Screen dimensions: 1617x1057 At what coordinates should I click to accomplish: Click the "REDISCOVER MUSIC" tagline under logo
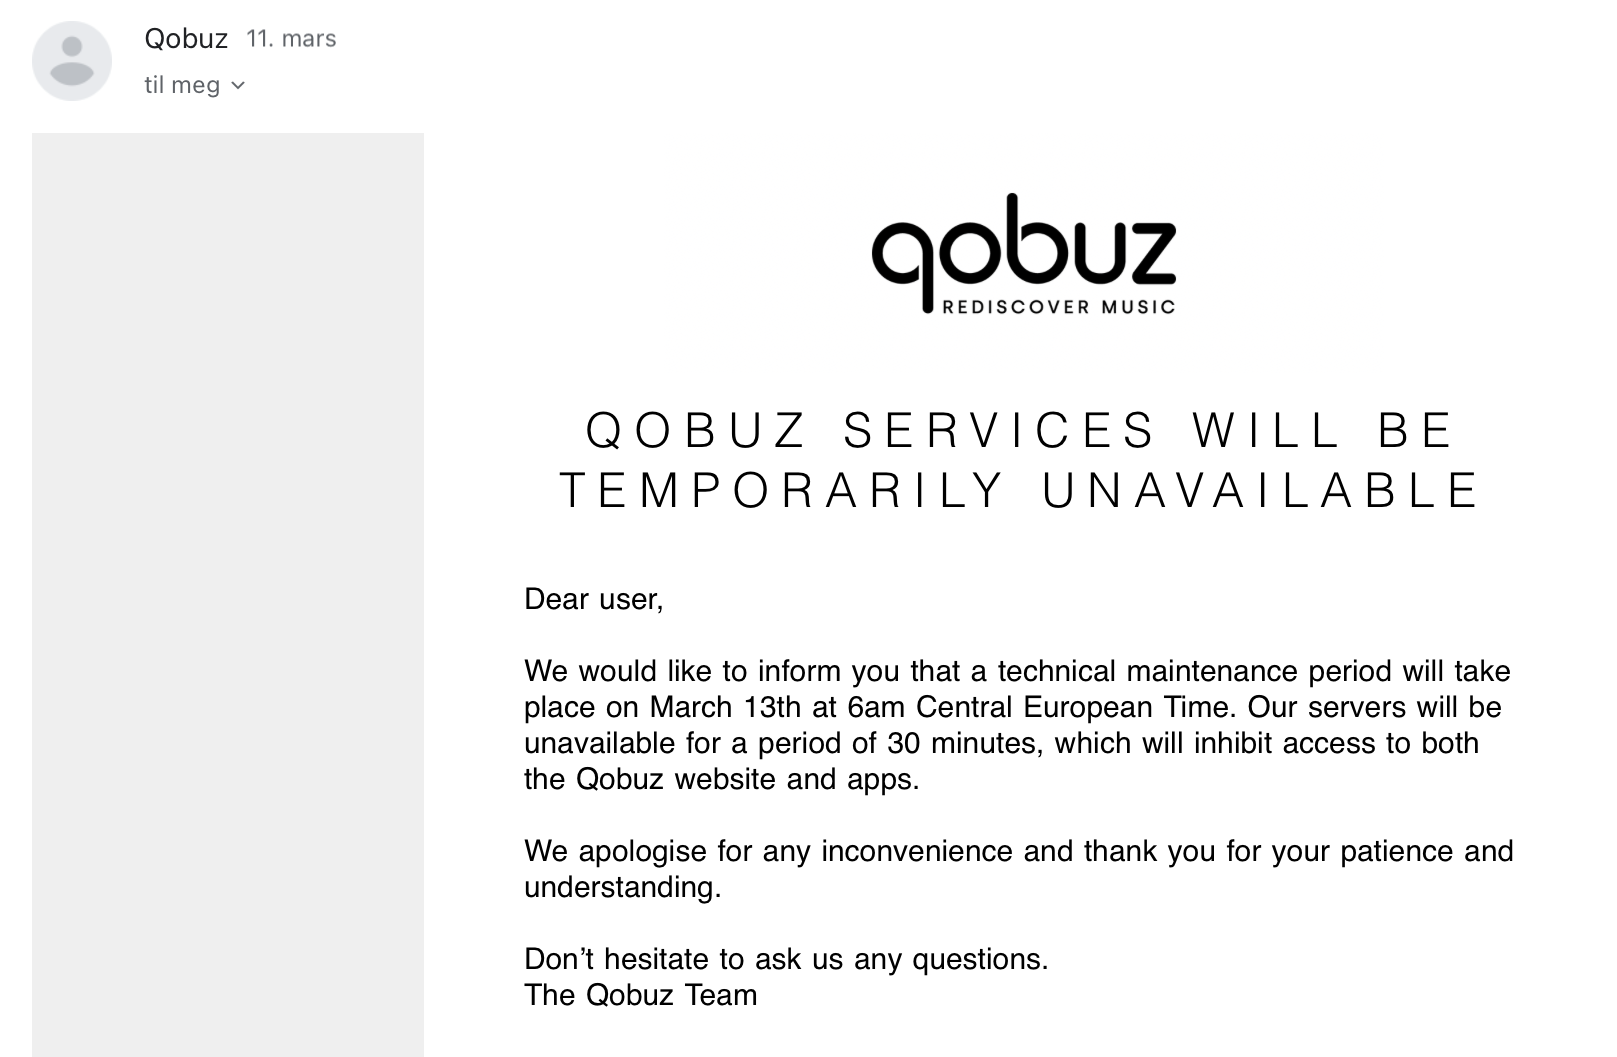tap(1058, 307)
